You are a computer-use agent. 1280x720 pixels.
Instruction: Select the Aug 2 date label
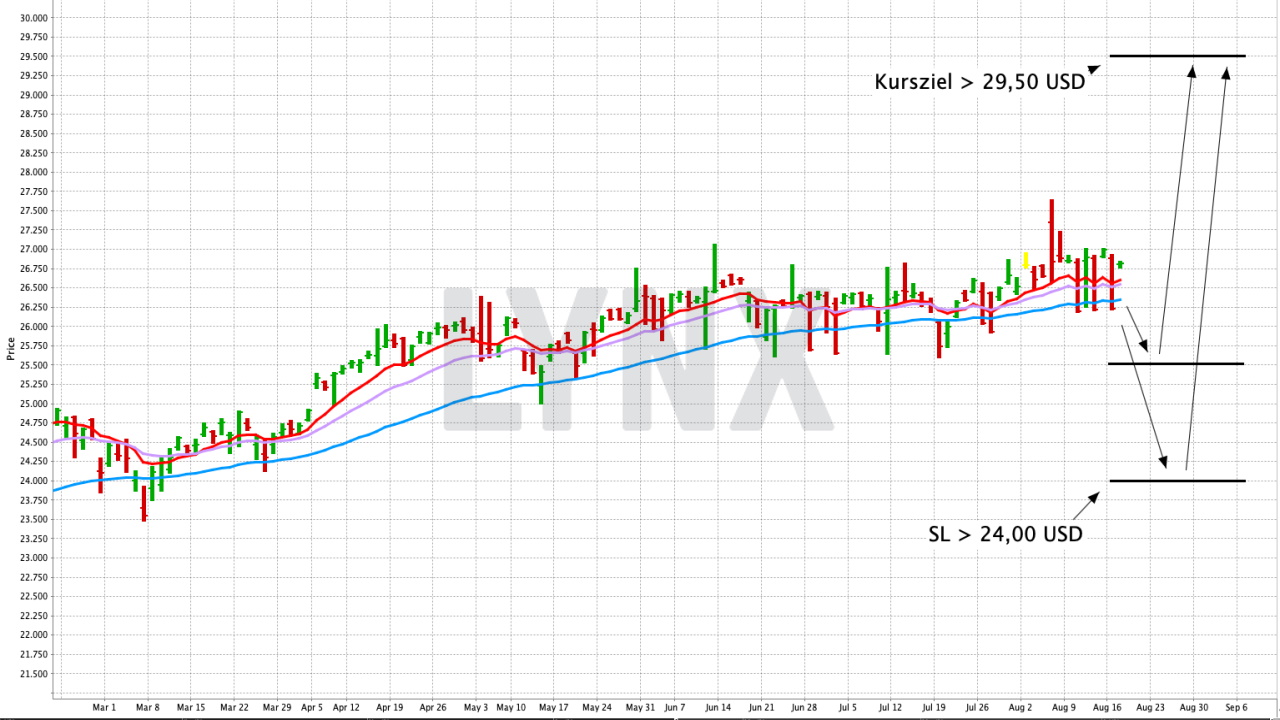[x=1020, y=707]
